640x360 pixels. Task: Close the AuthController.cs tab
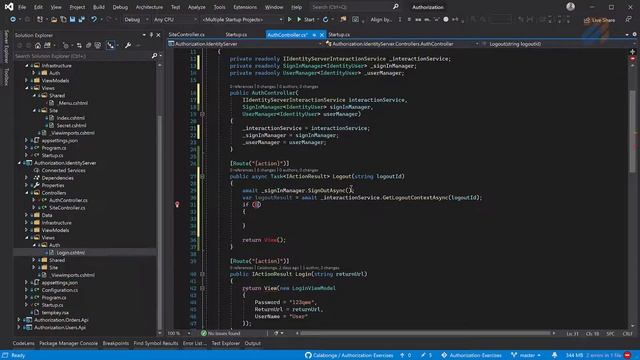click(322, 35)
